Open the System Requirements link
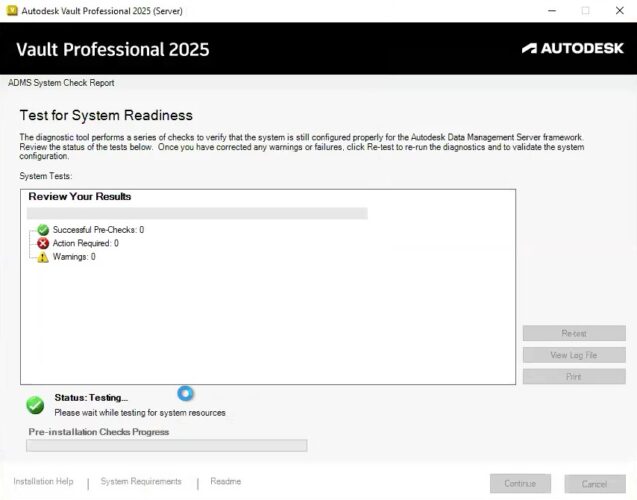The image size is (637, 500). 141,481
